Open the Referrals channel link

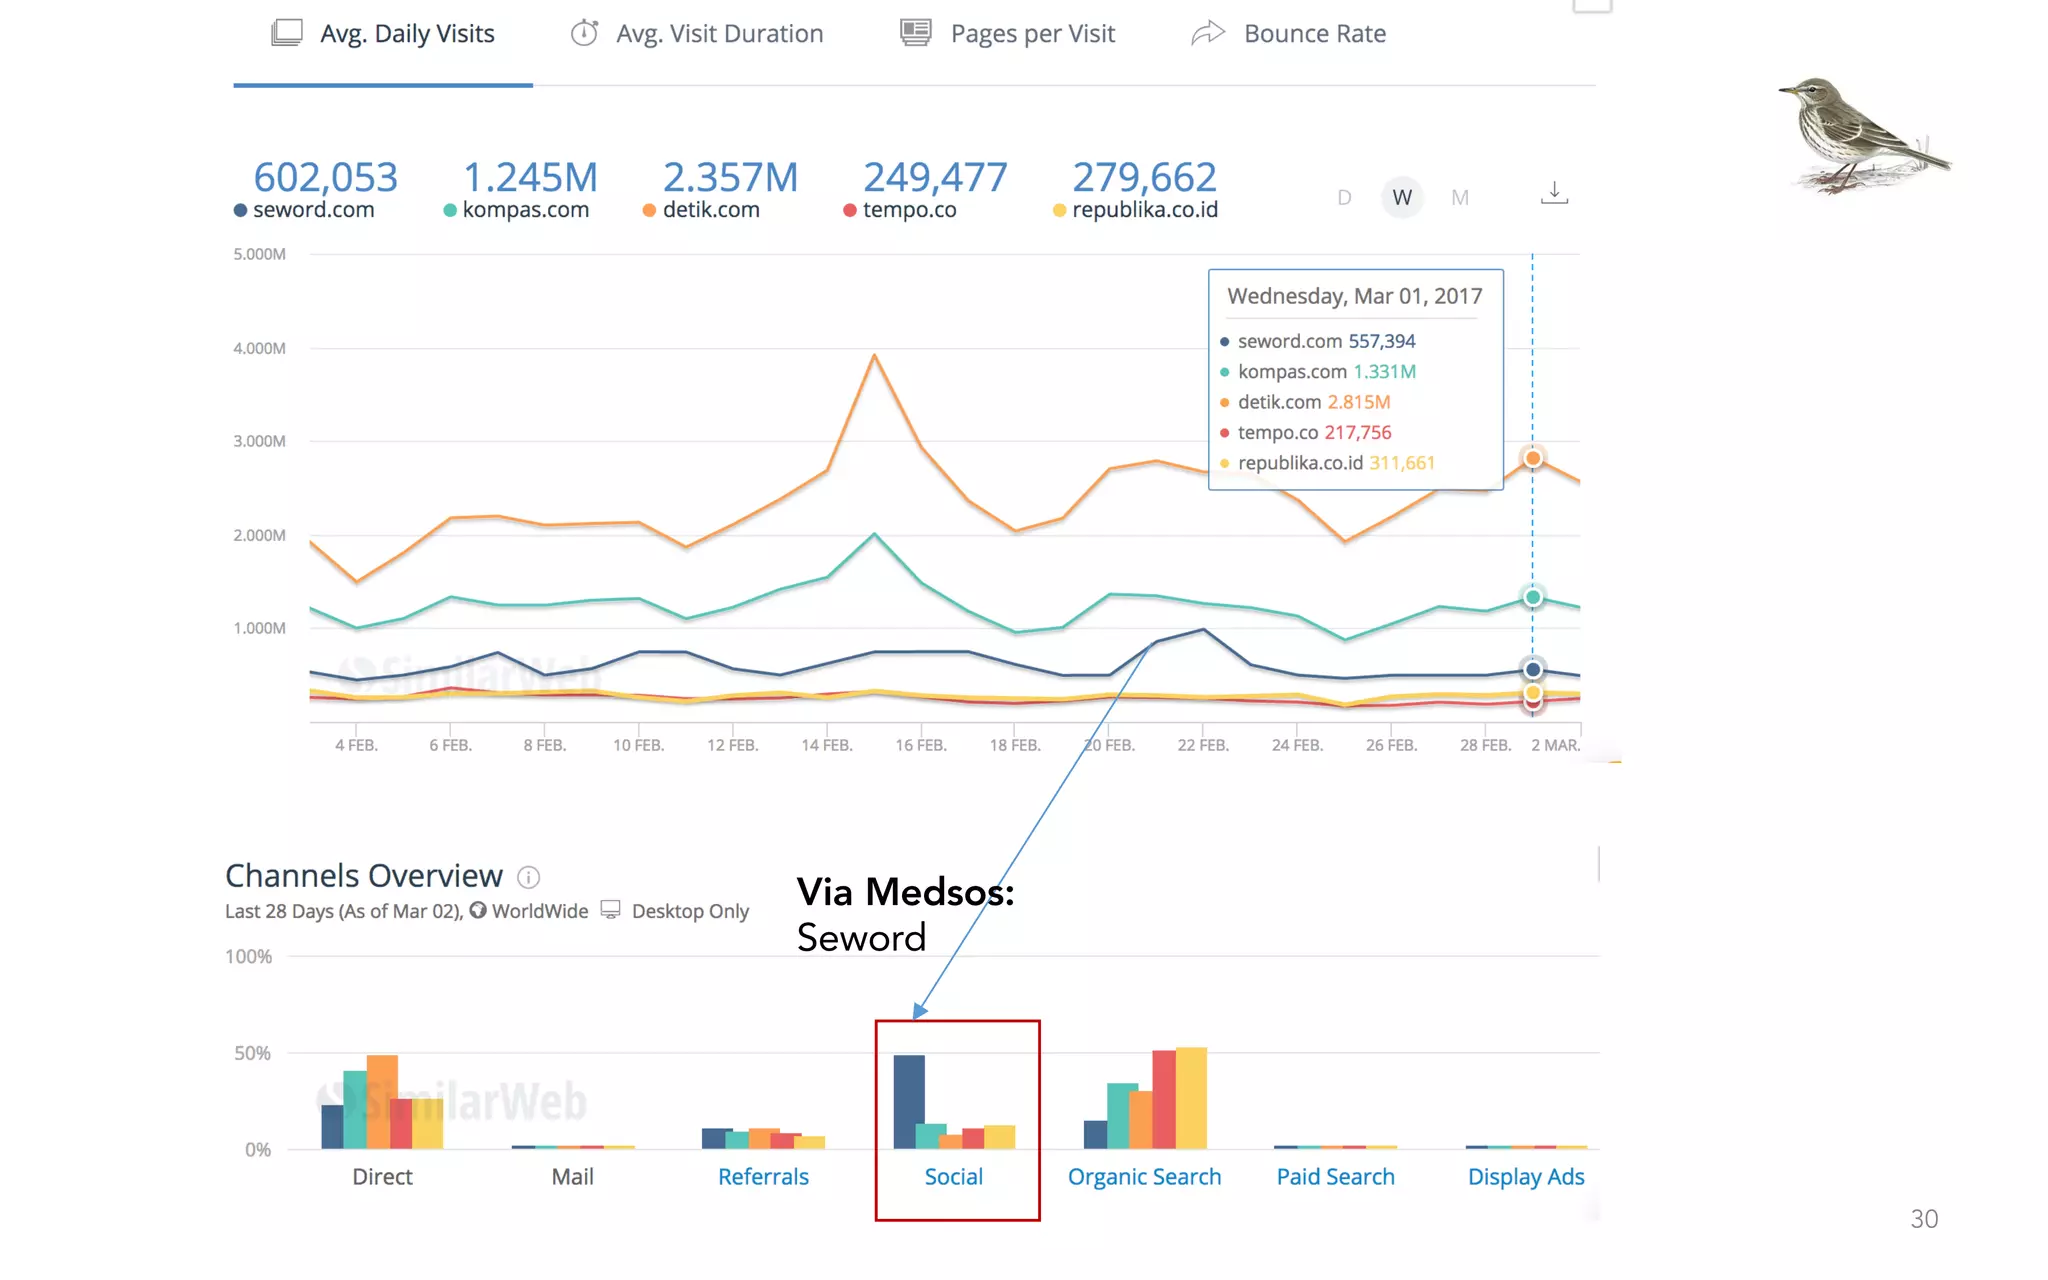point(763,1177)
